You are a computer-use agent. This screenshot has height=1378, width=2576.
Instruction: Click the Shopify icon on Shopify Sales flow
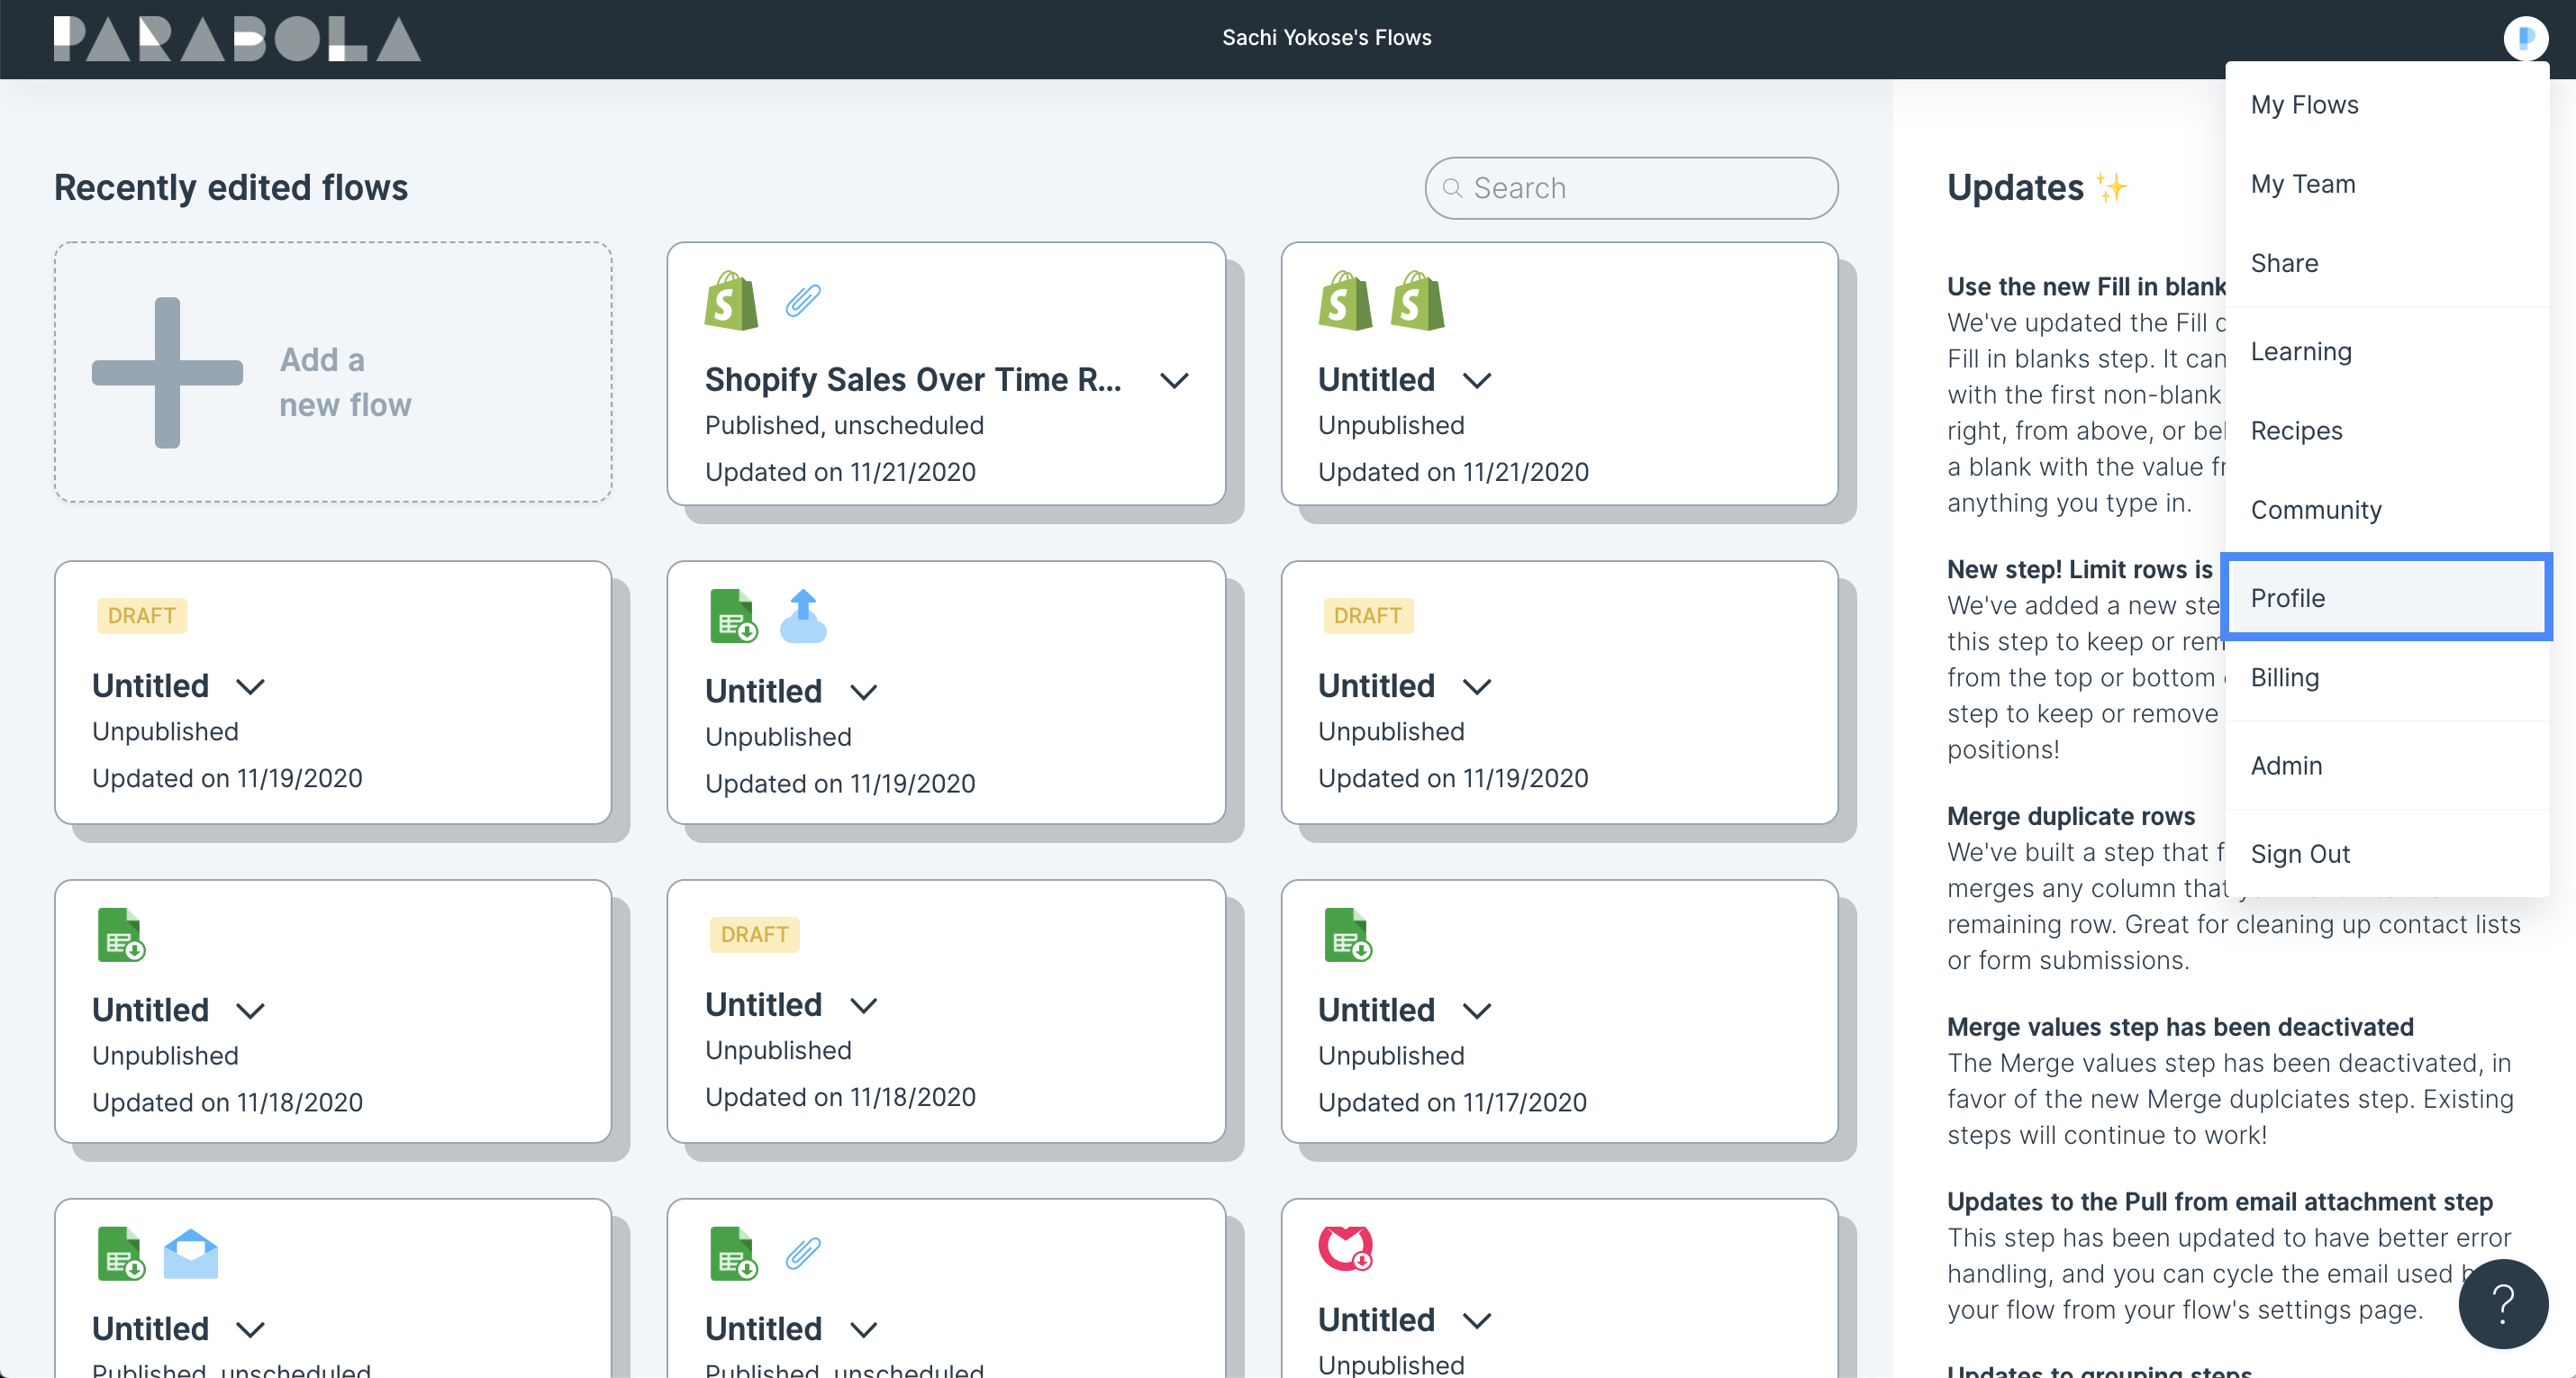(731, 301)
